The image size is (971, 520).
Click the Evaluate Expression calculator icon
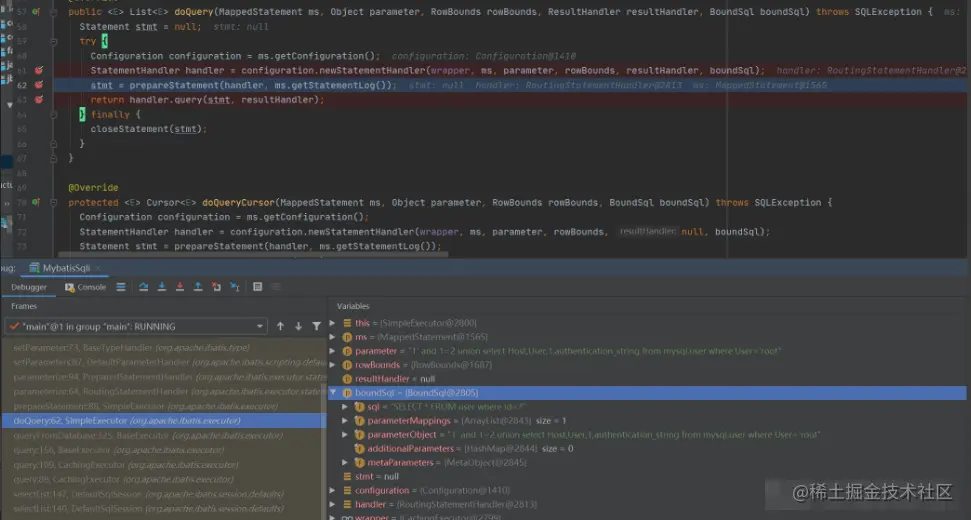258,287
